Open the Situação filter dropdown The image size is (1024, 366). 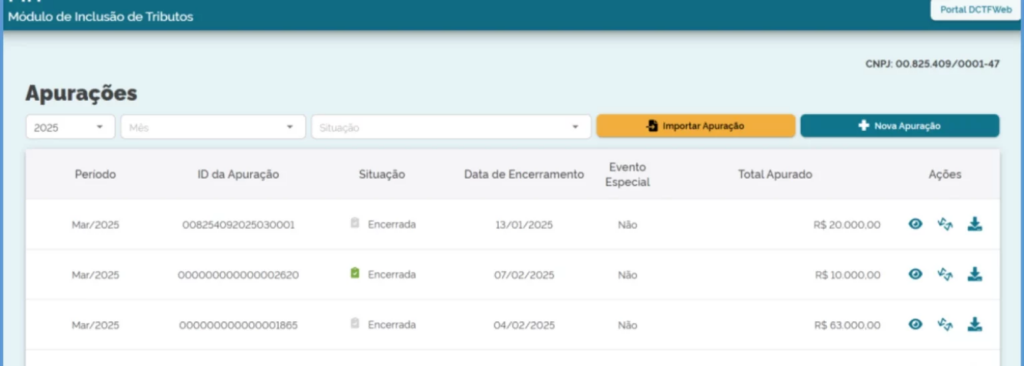[451, 127]
